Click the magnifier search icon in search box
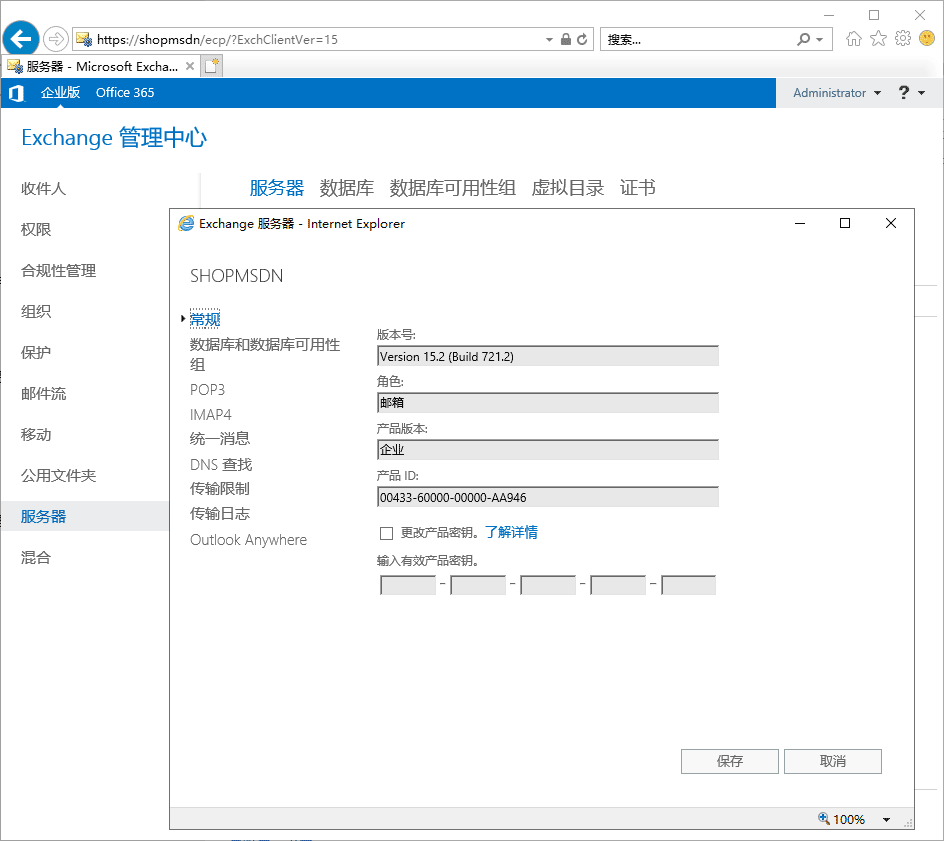The image size is (944, 841). (x=803, y=39)
